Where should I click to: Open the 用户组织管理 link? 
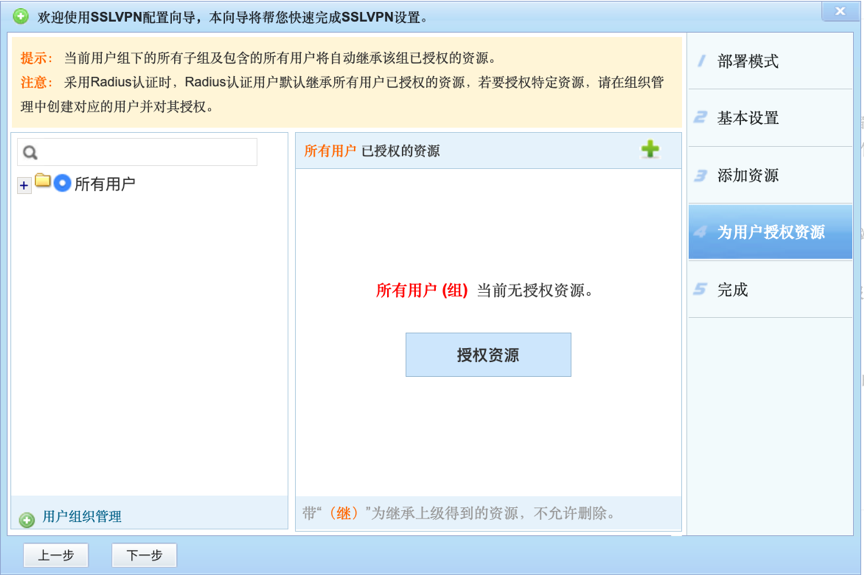click(x=82, y=517)
